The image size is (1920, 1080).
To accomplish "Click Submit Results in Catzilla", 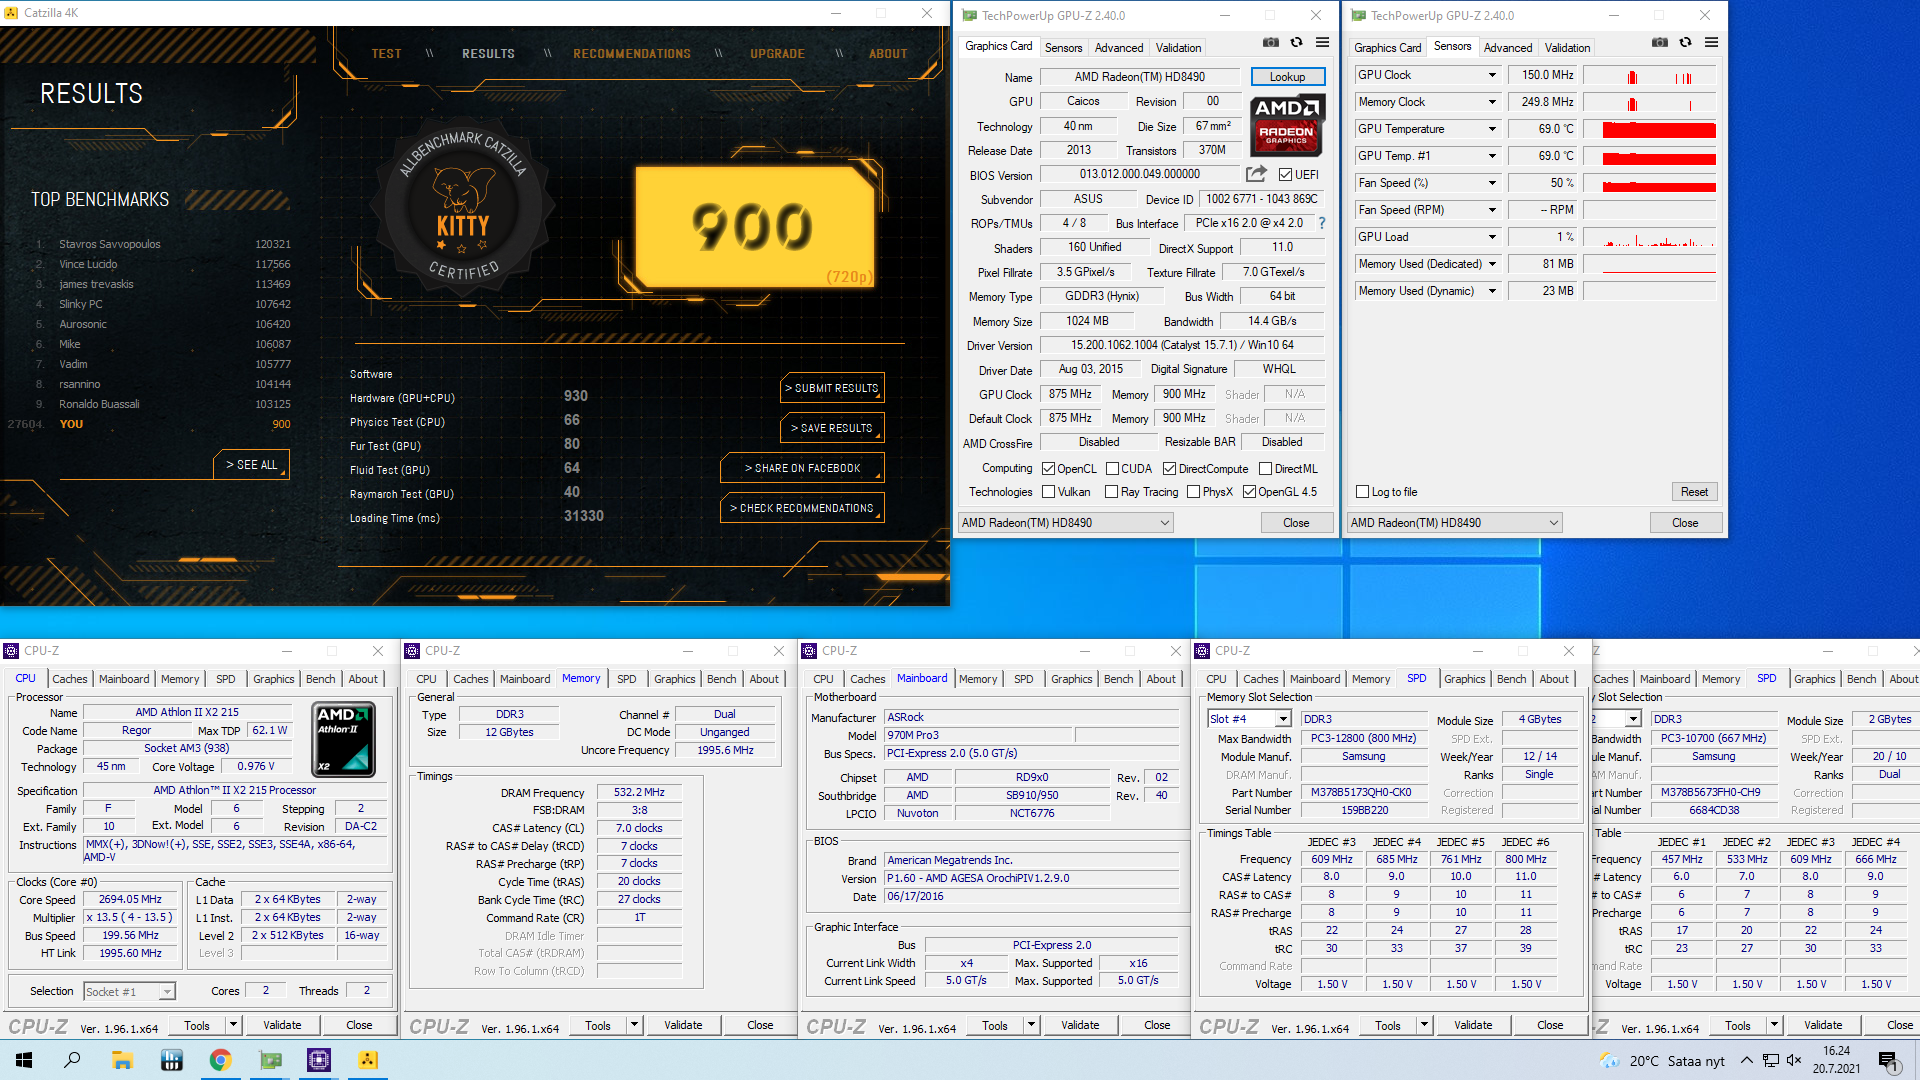I will click(x=832, y=388).
